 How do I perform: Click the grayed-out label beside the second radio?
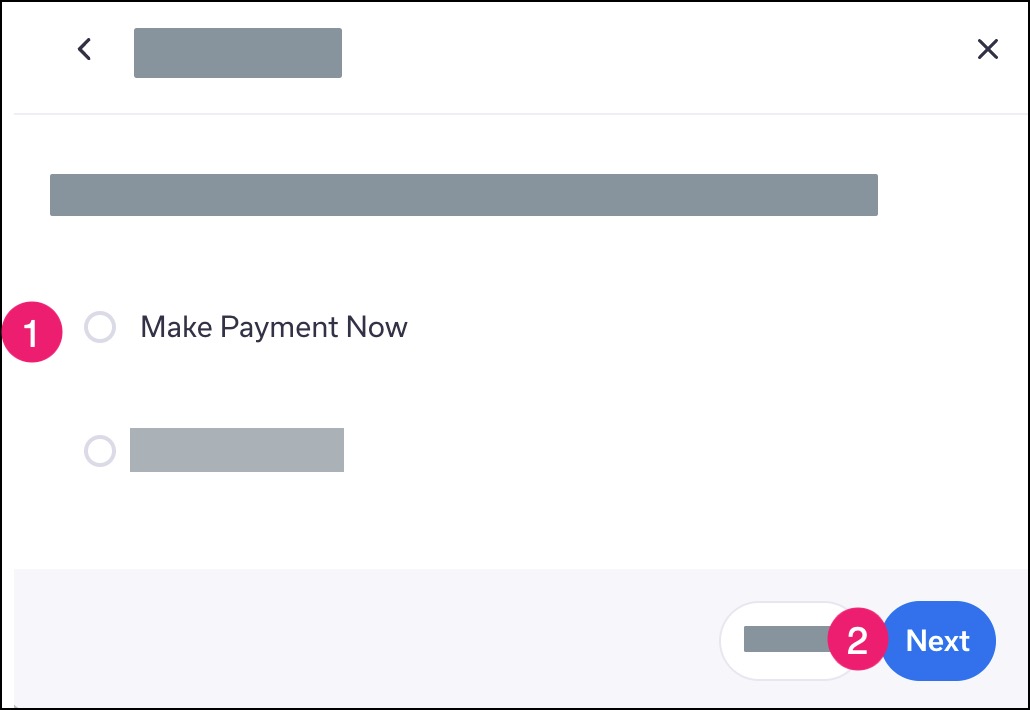tap(236, 450)
